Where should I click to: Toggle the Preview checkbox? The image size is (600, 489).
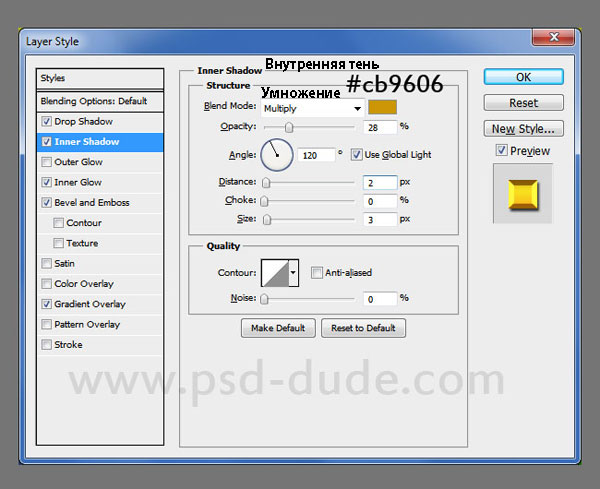coord(501,150)
